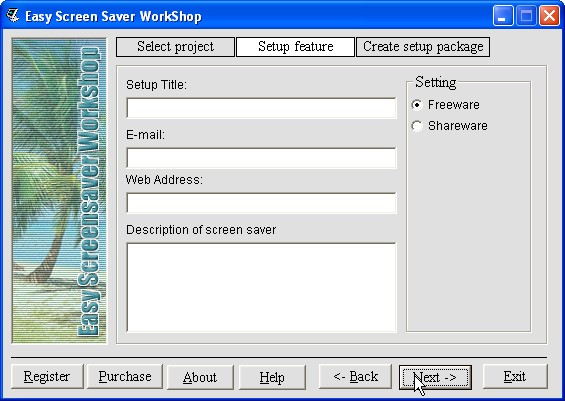Open Help from the bottom bar

coord(272,377)
